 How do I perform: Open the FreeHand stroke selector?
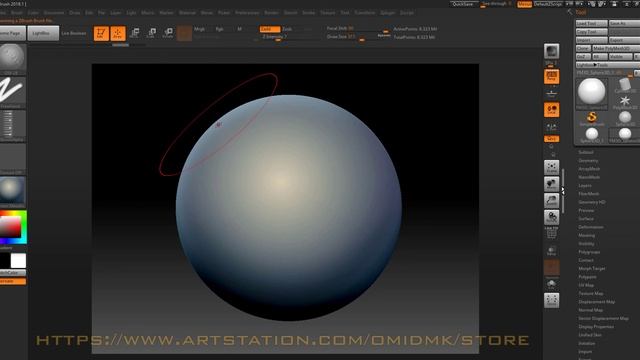13,92
